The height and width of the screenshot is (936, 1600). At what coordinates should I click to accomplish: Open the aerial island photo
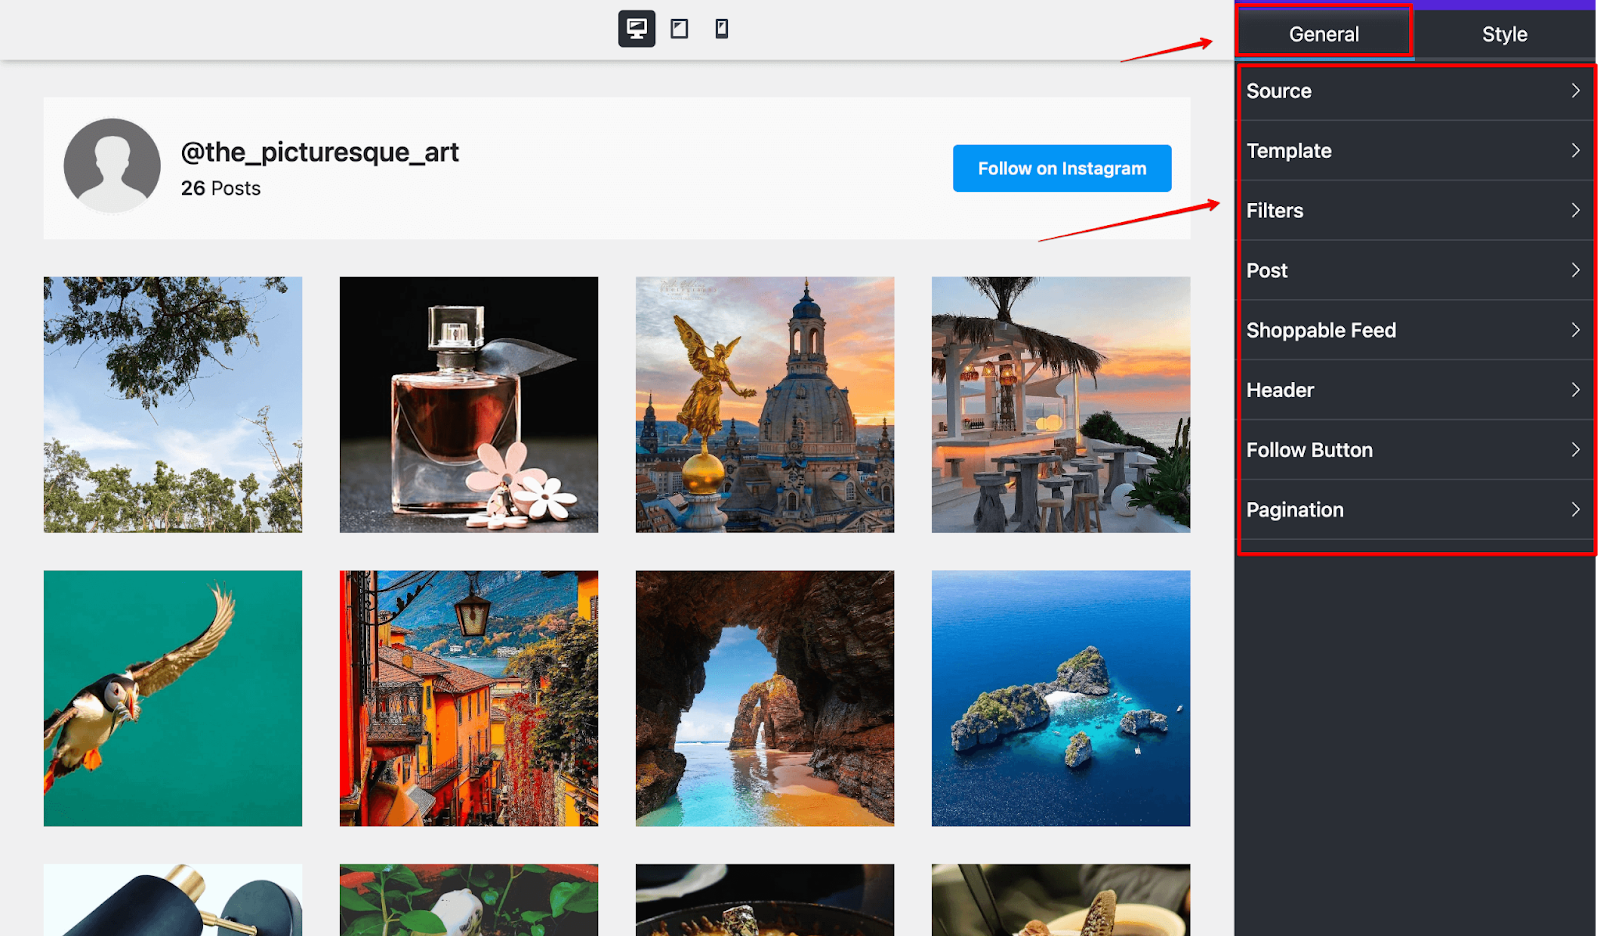(1061, 698)
